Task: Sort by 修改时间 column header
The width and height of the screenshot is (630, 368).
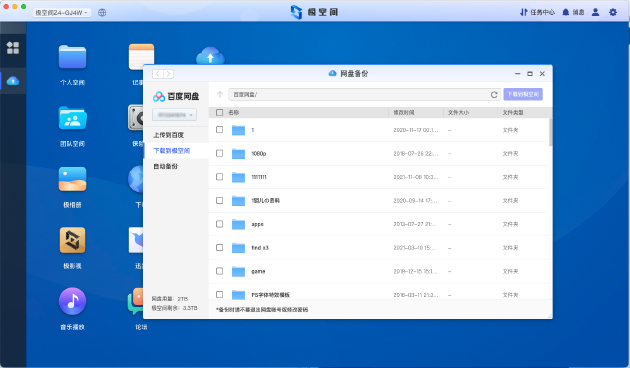Action: (x=403, y=112)
